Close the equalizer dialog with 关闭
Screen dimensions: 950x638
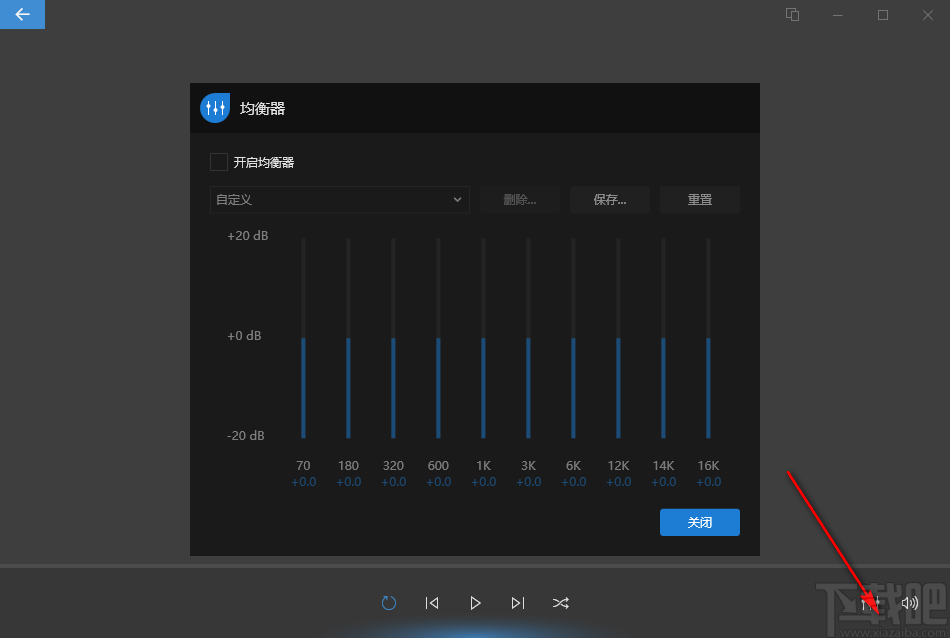pyautogui.click(x=700, y=522)
